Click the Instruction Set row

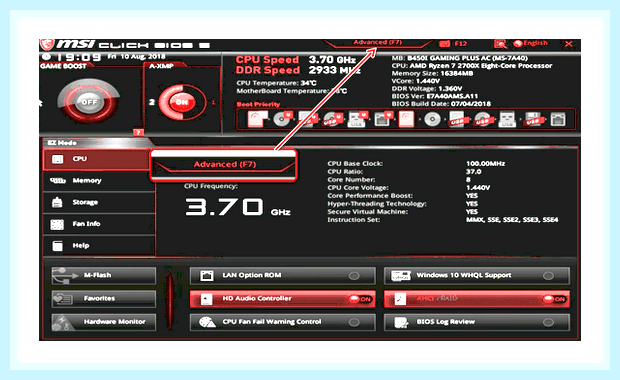point(443,220)
